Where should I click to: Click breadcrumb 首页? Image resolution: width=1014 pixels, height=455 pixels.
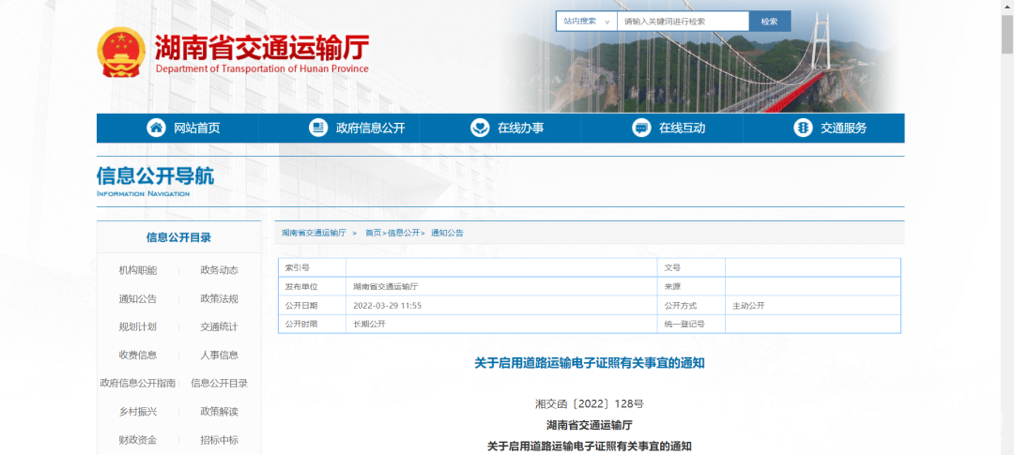pyautogui.click(x=372, y=233)
